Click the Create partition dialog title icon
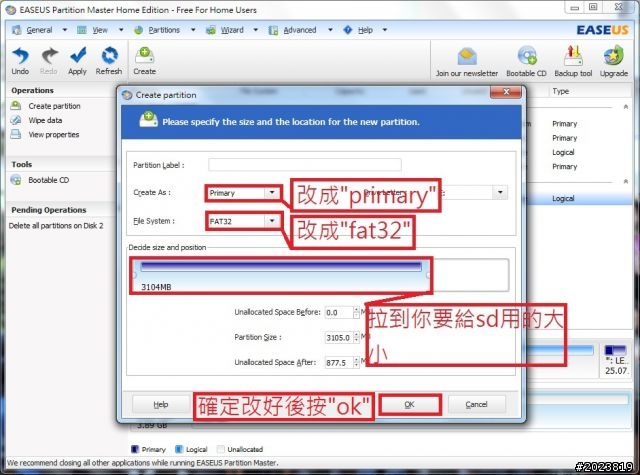Image resolution: width=640 pixels, height=475 pixels. click(127, 95)
